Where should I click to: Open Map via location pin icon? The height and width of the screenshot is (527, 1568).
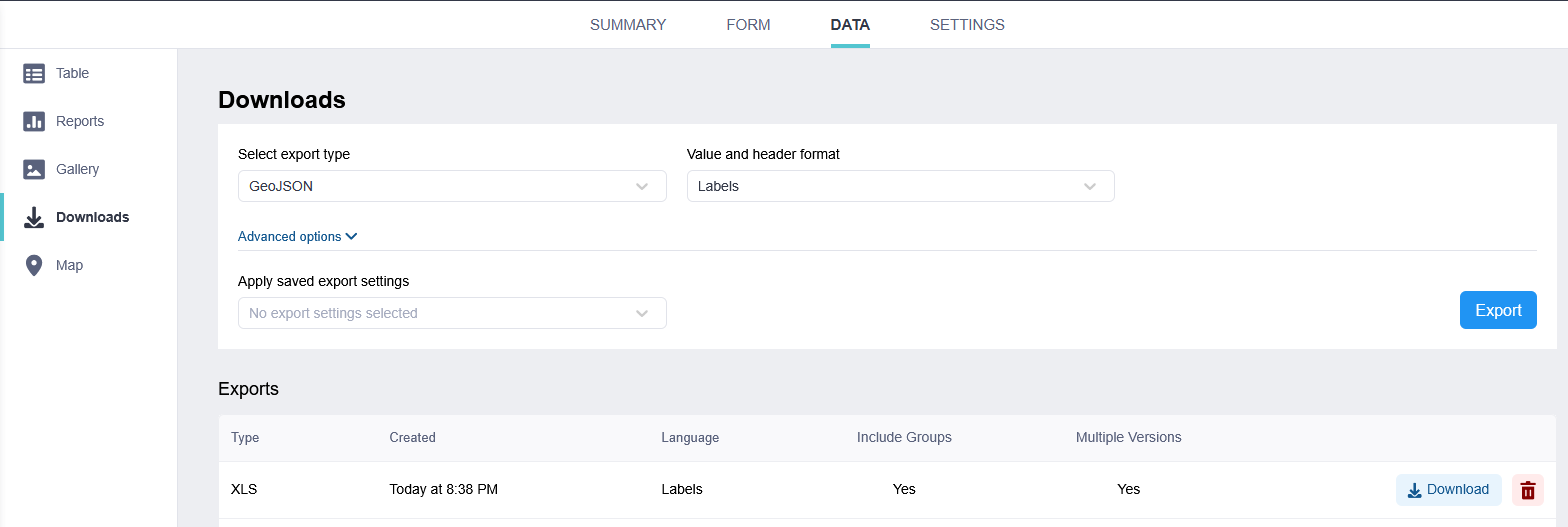pos(34,265)
